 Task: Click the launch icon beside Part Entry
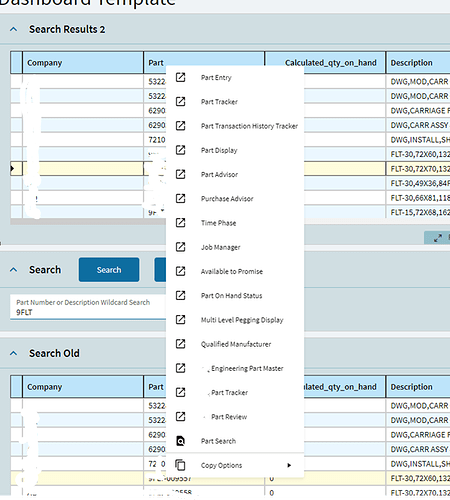point(180,77)
